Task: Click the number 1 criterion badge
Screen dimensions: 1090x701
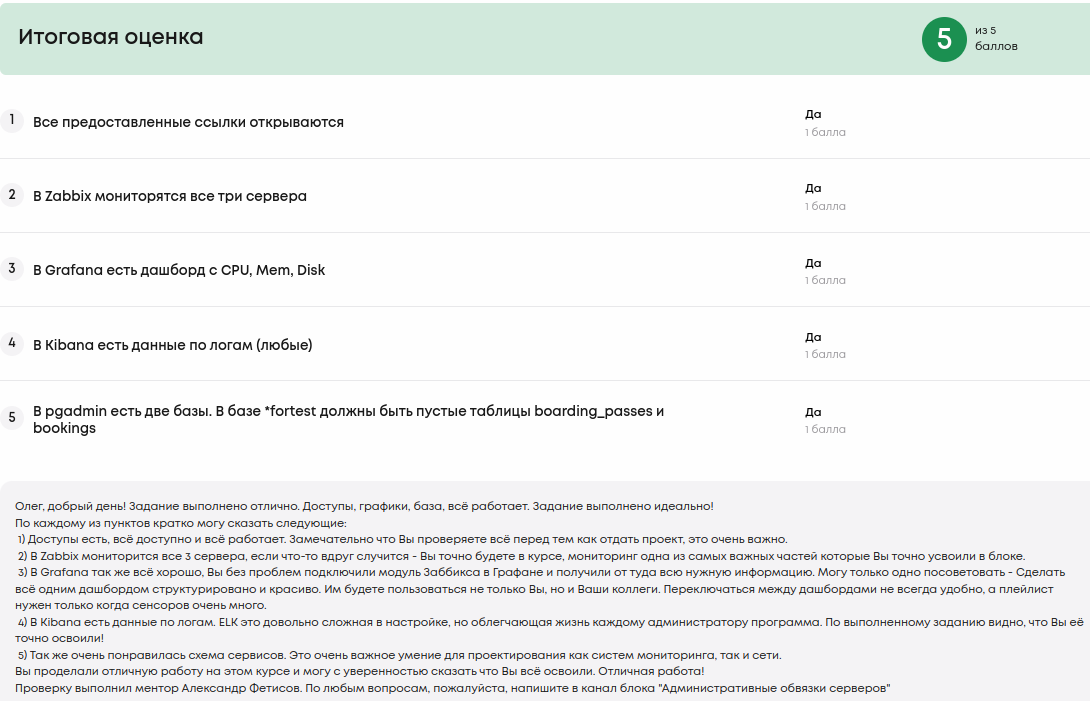Action: (x=12, y=121)
